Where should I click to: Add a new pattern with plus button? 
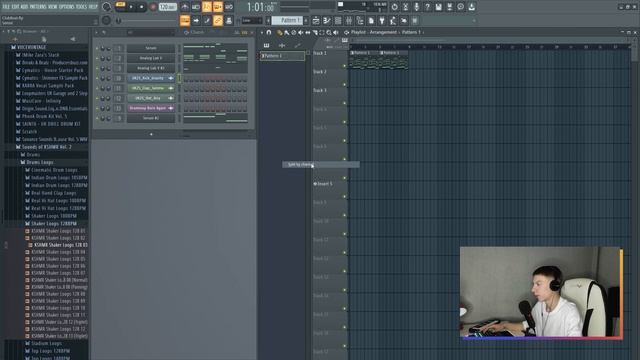coord(306,20)
